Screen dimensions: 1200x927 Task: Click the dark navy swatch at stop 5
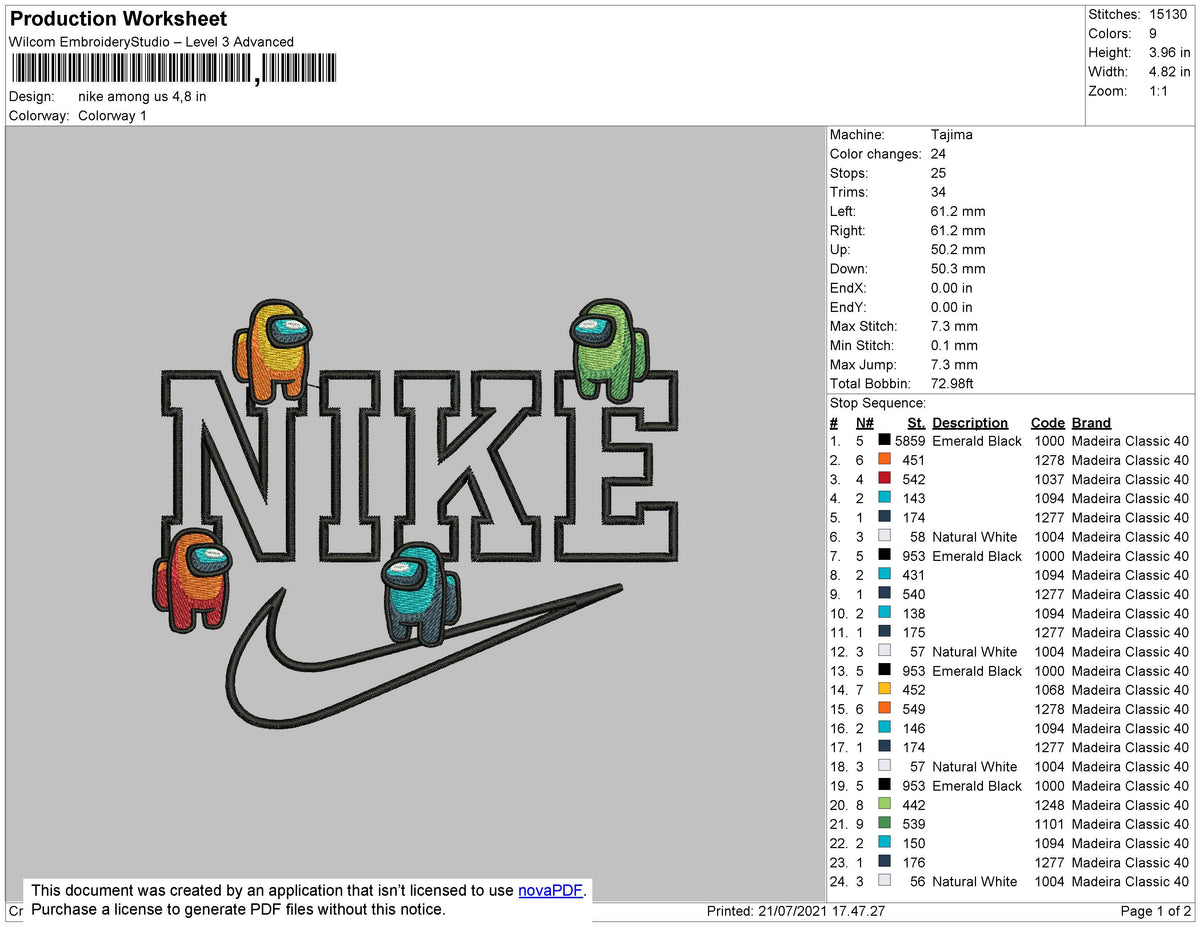[885, 517]
